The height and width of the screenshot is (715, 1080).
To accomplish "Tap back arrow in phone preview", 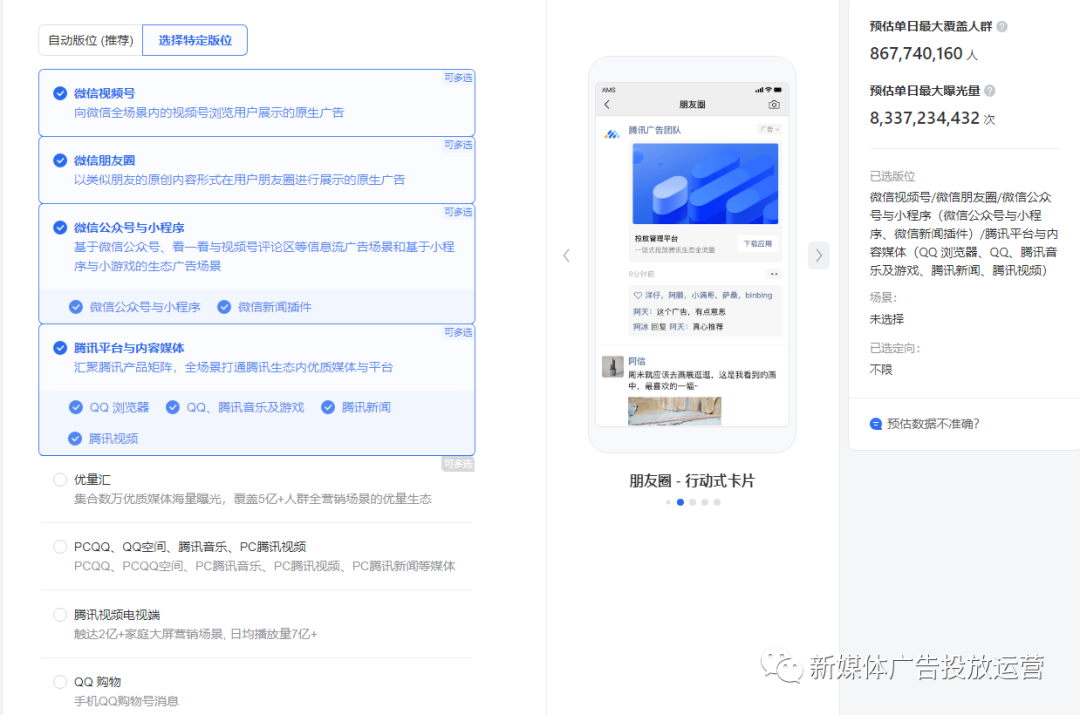I will pyautogui.click(x=607, y=105).
